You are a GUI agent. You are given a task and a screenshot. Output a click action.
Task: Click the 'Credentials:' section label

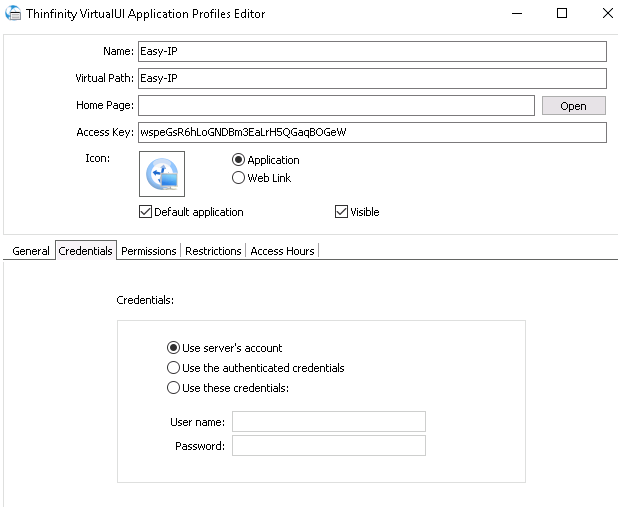pos(145,300)
